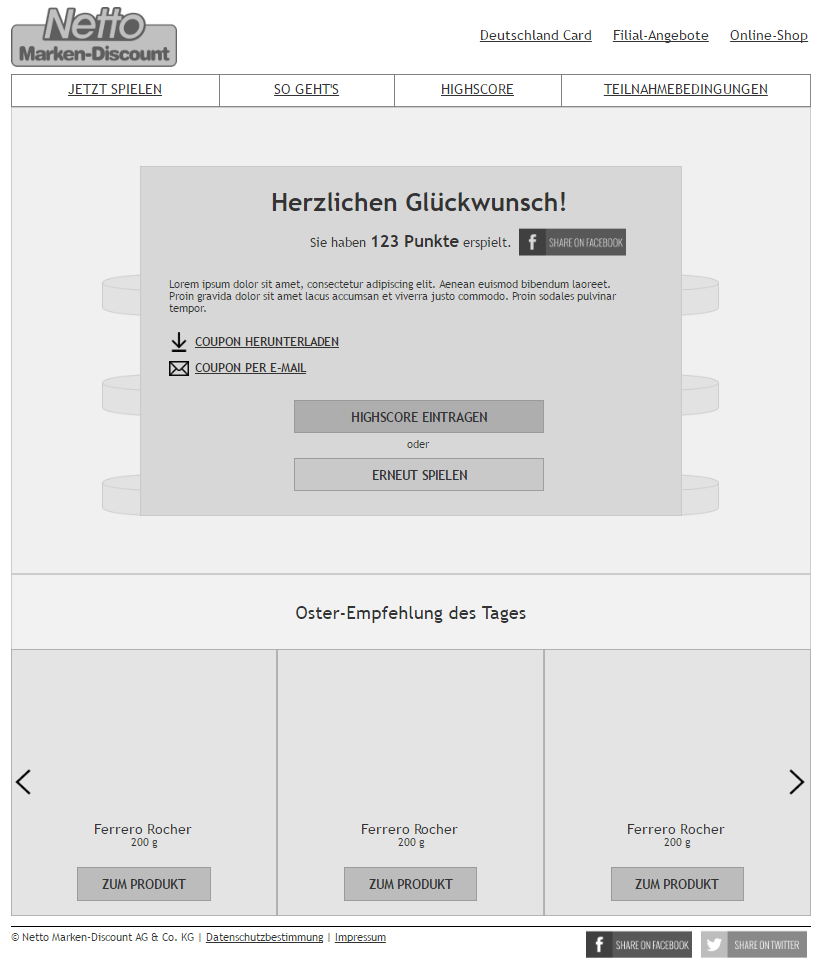Show next product with right arrow
This screenshot has width=820, height=962.
(x=796, y=782)
